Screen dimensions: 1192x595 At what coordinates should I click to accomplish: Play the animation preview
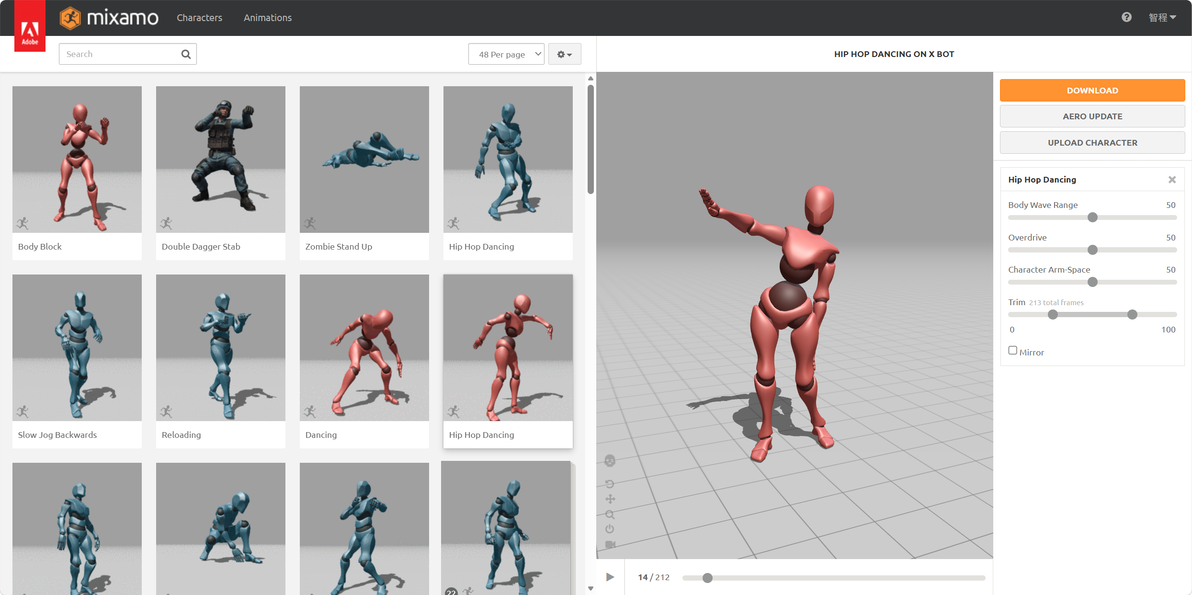[610, 578]
